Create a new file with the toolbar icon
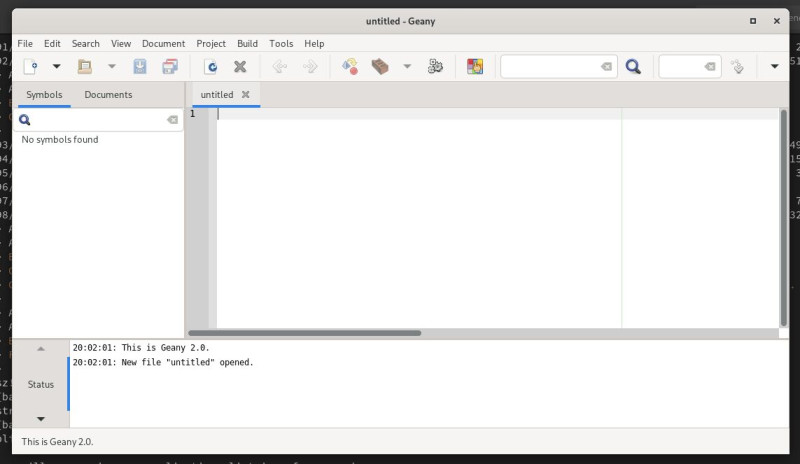Image resolution: width=800 pixels, height=464 pixels. 31,66
